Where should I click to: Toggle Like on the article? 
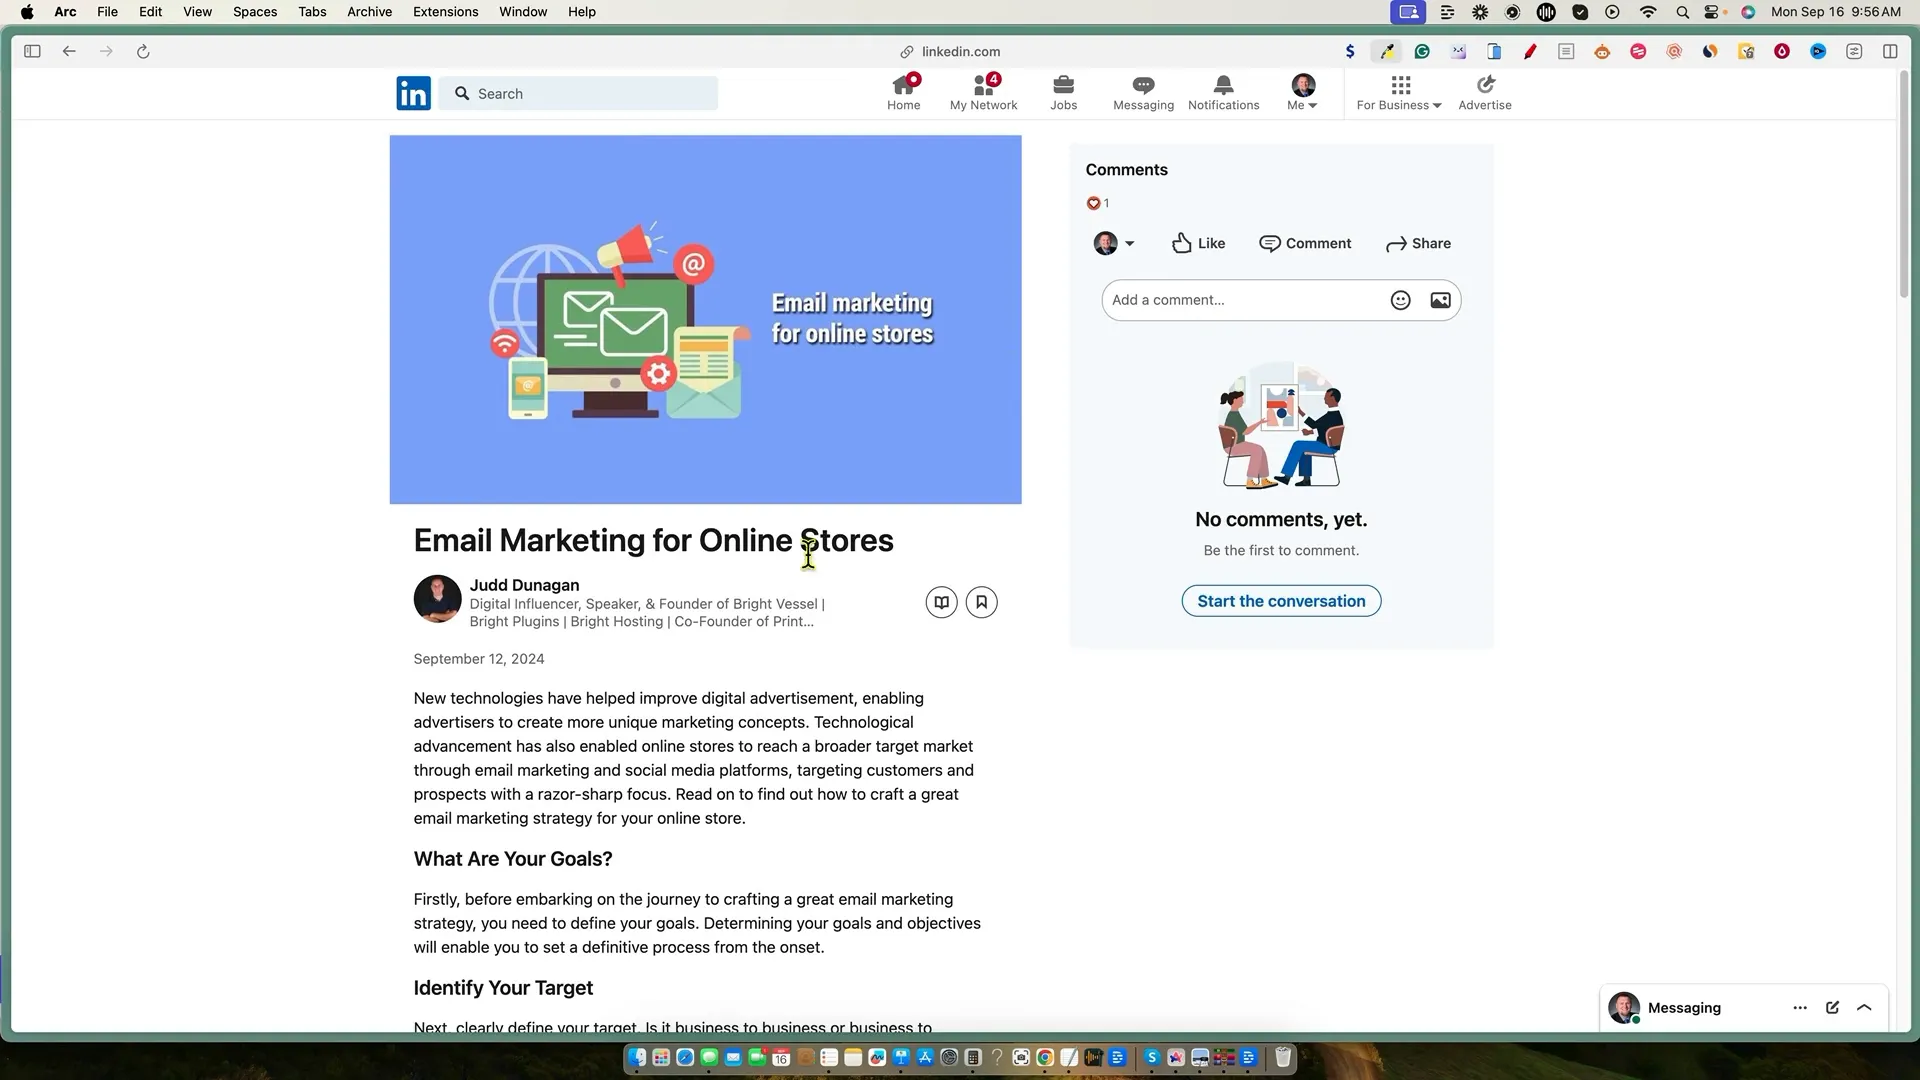[x=1198, y=243]
